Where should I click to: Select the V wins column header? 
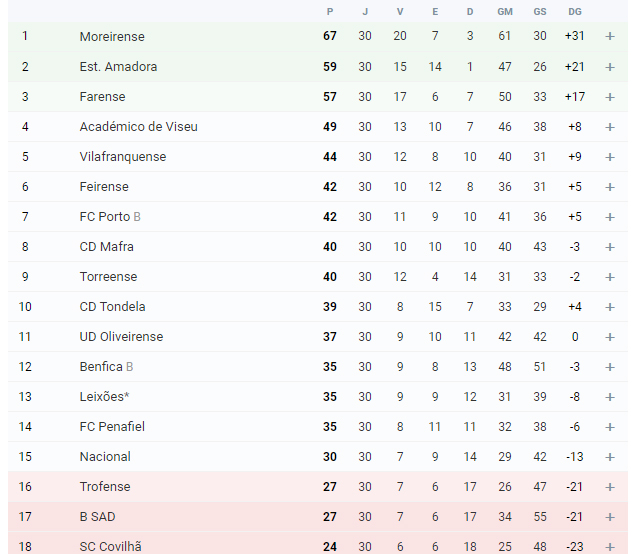coord(400,12)
